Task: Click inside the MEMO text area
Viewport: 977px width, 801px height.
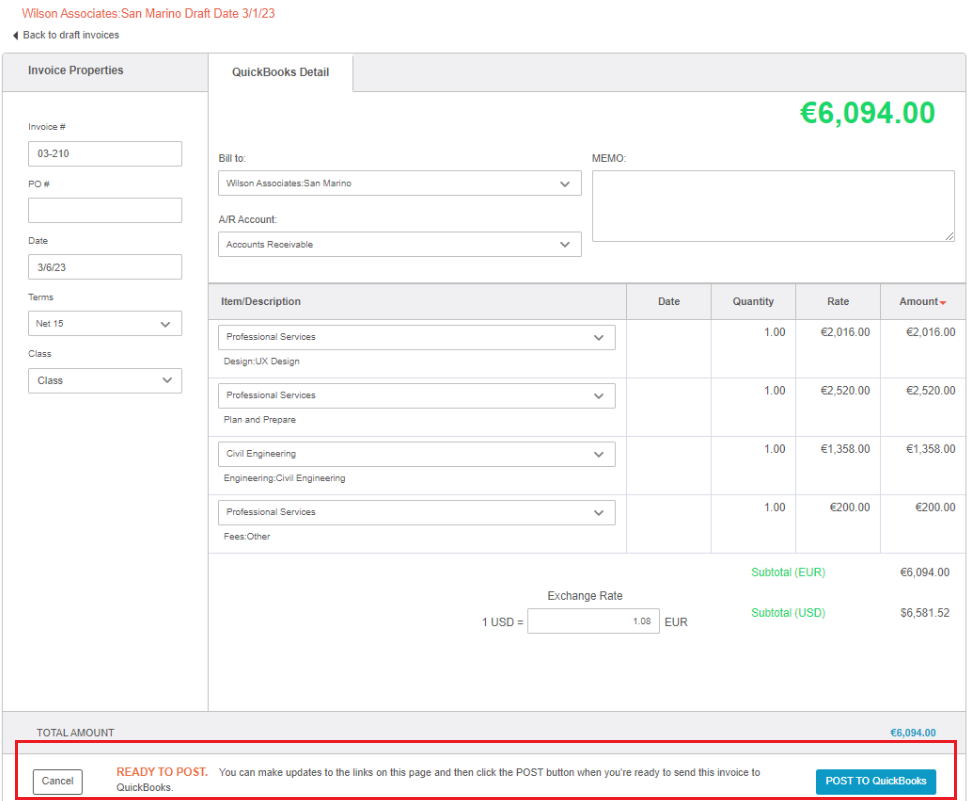Action: [x=773, y=206]
